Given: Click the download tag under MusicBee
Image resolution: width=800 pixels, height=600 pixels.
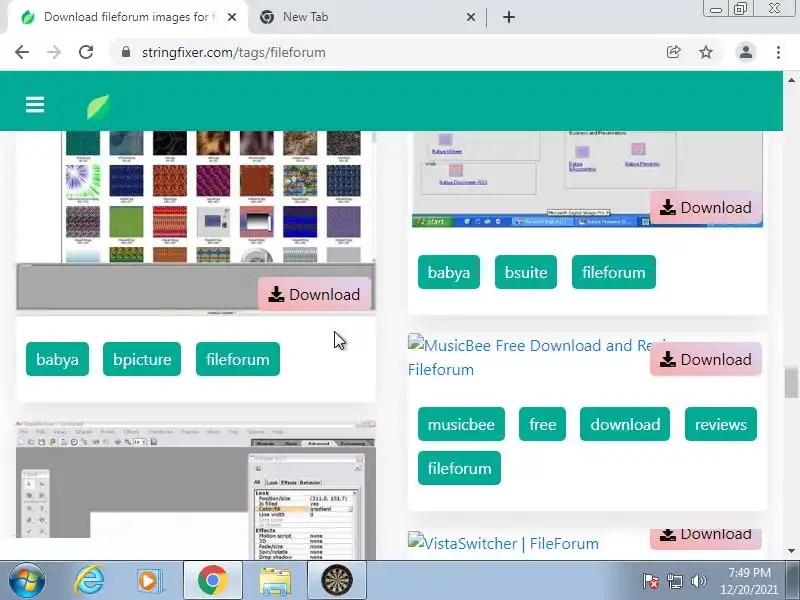Looking at the screenshot, I should coord(625,424).
